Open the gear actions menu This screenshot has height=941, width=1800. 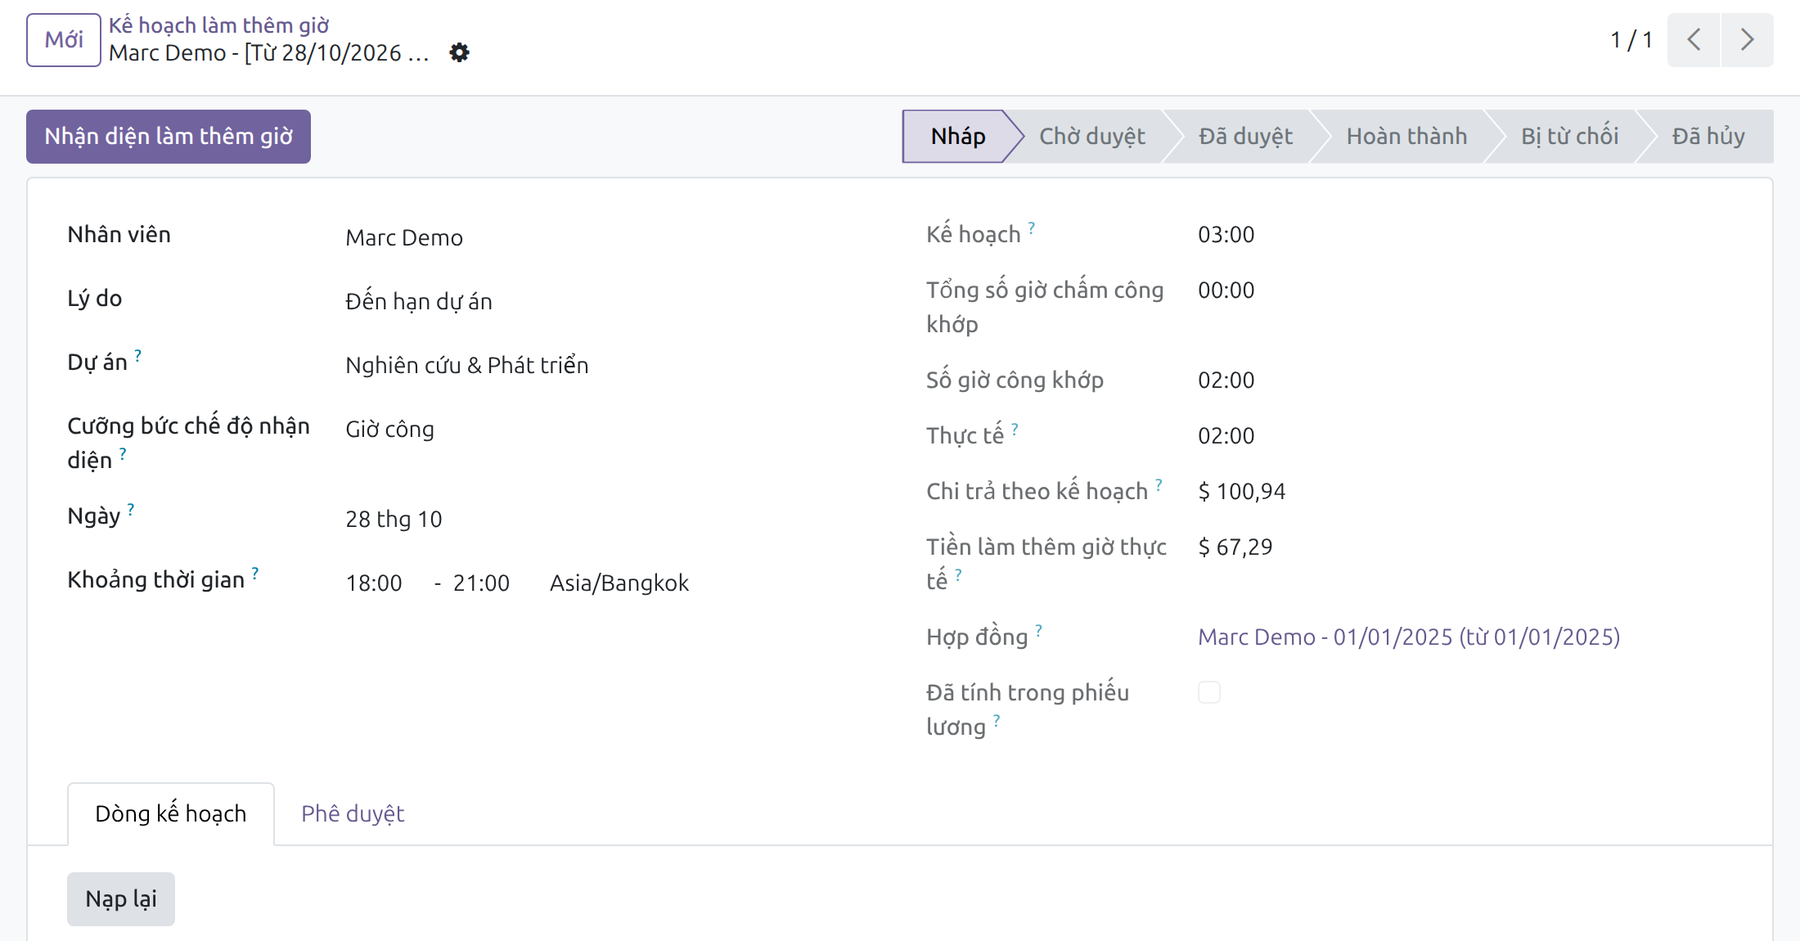point(459,53)
